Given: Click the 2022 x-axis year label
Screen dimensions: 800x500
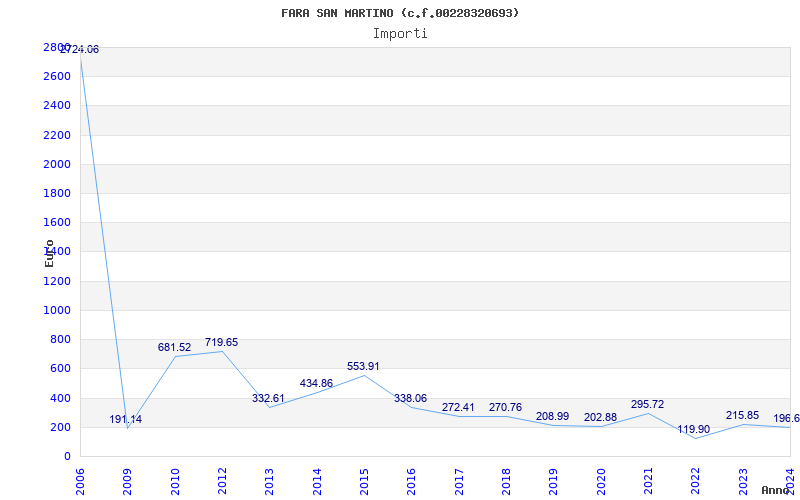Looking at the screenshot, I should tap(695, 481).
